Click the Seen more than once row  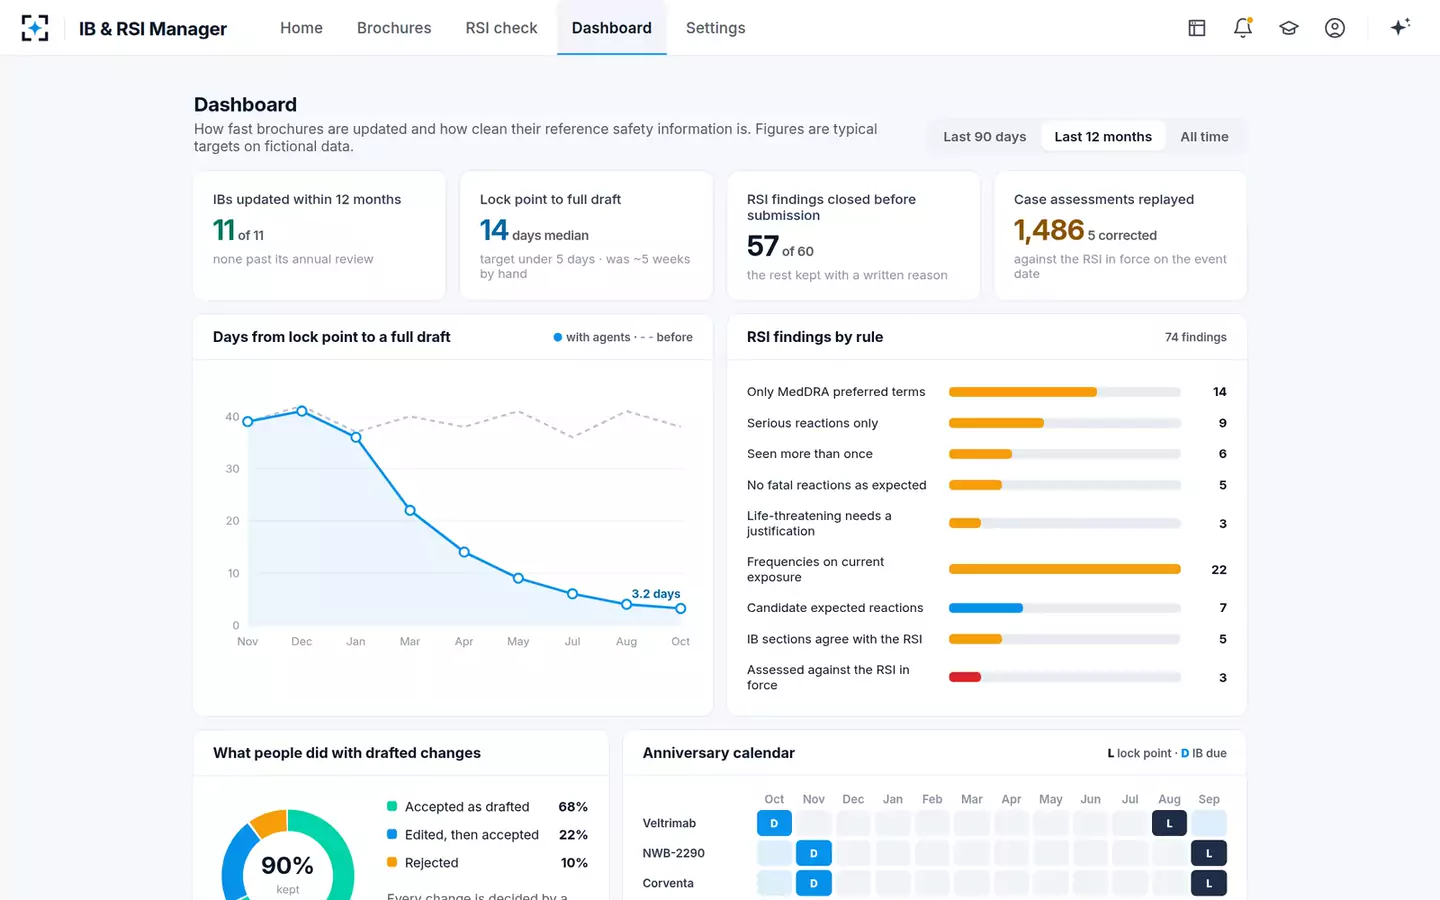point(987,454)
